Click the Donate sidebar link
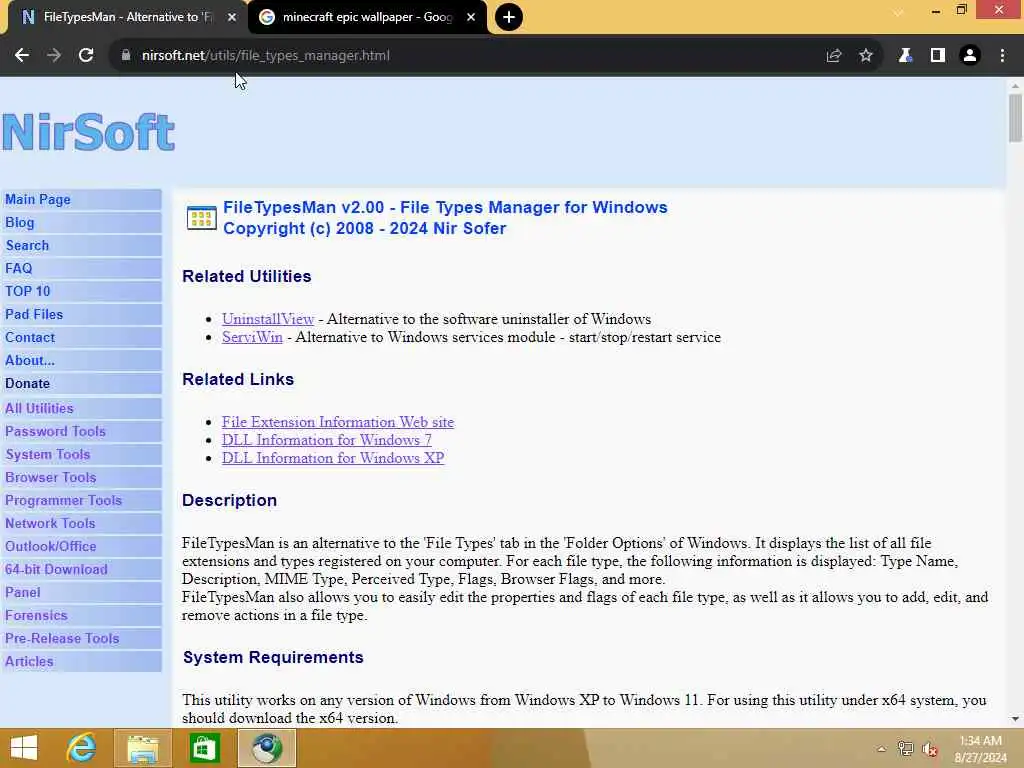 tap(82, 383)
